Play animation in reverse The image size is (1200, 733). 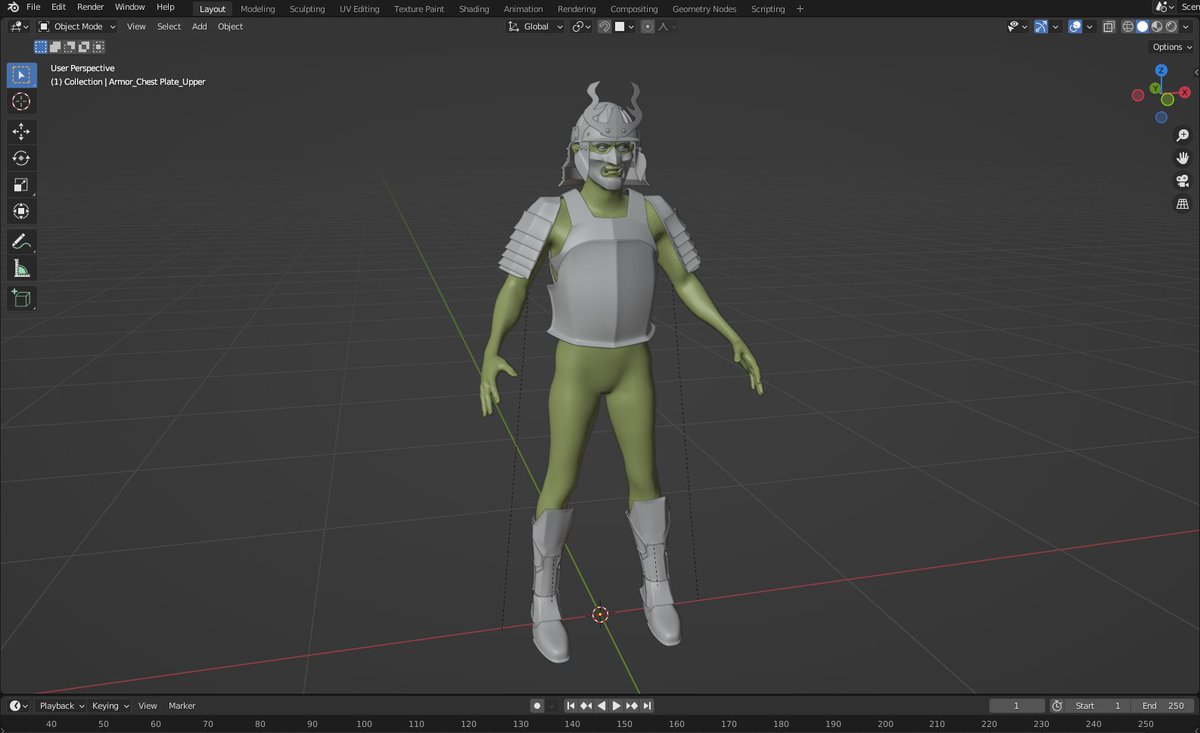pyautogui.click(x=602, y=706)
